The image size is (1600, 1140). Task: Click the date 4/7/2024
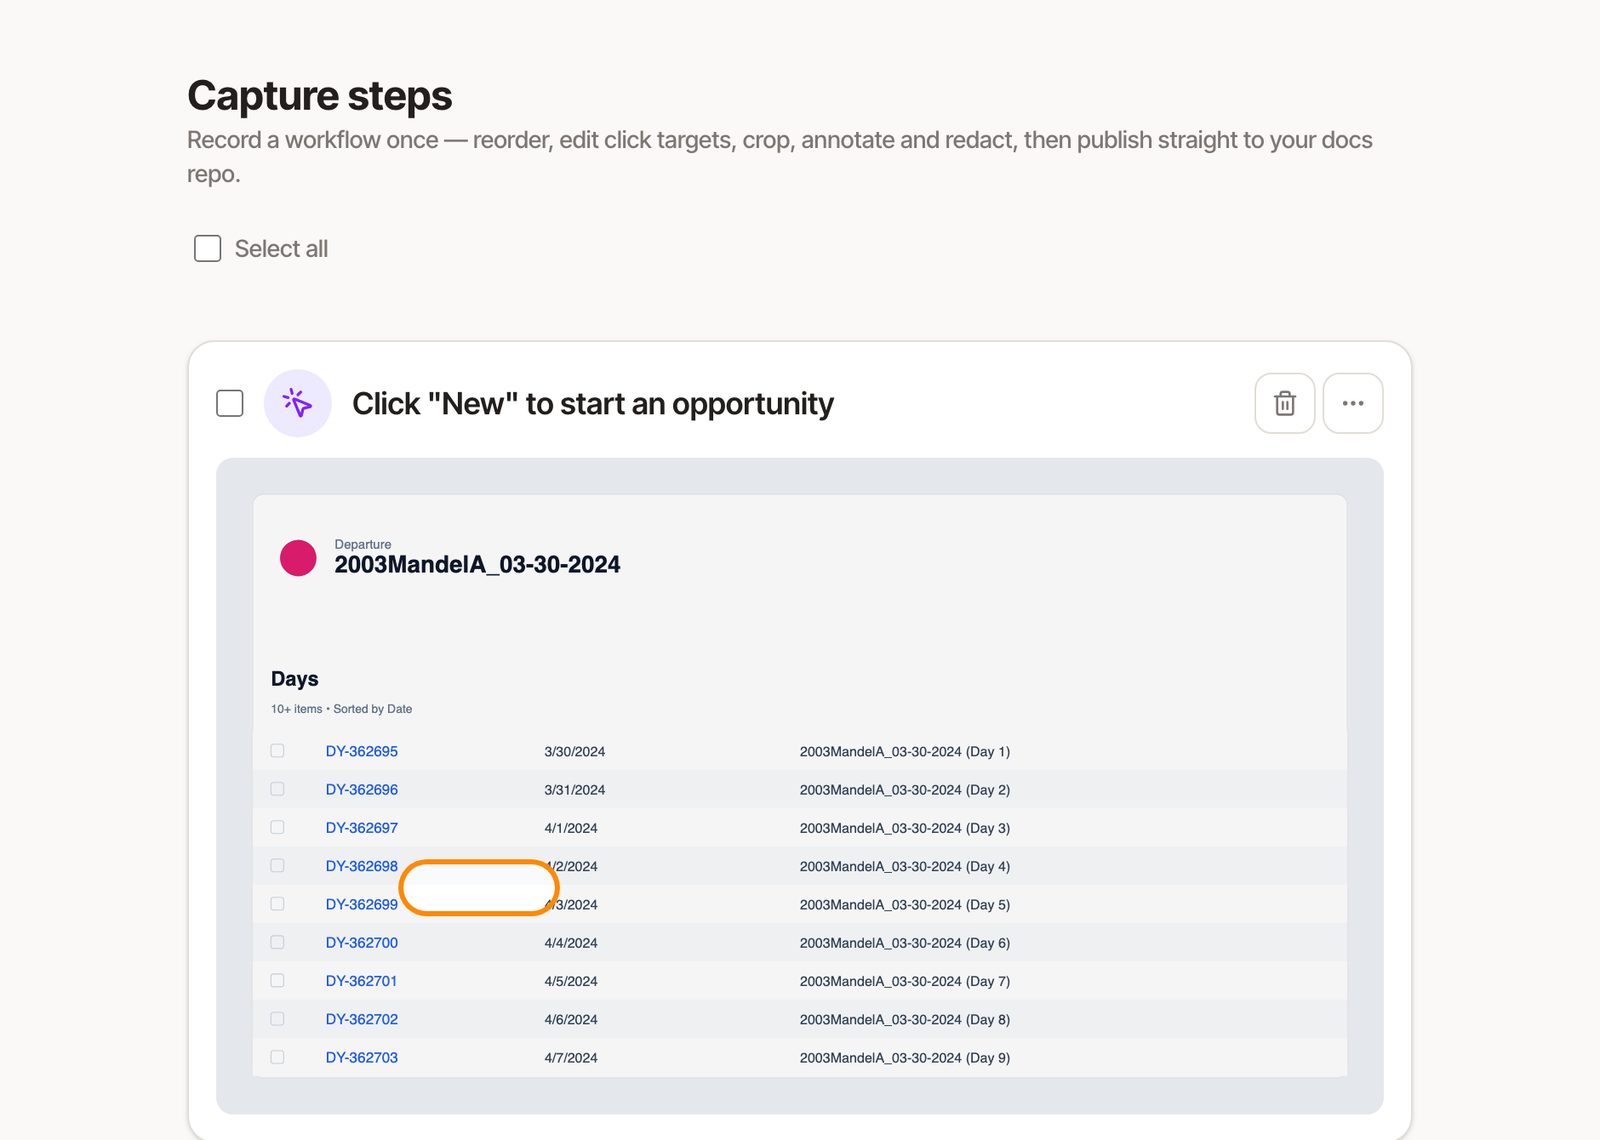(x=570, y=1058)
